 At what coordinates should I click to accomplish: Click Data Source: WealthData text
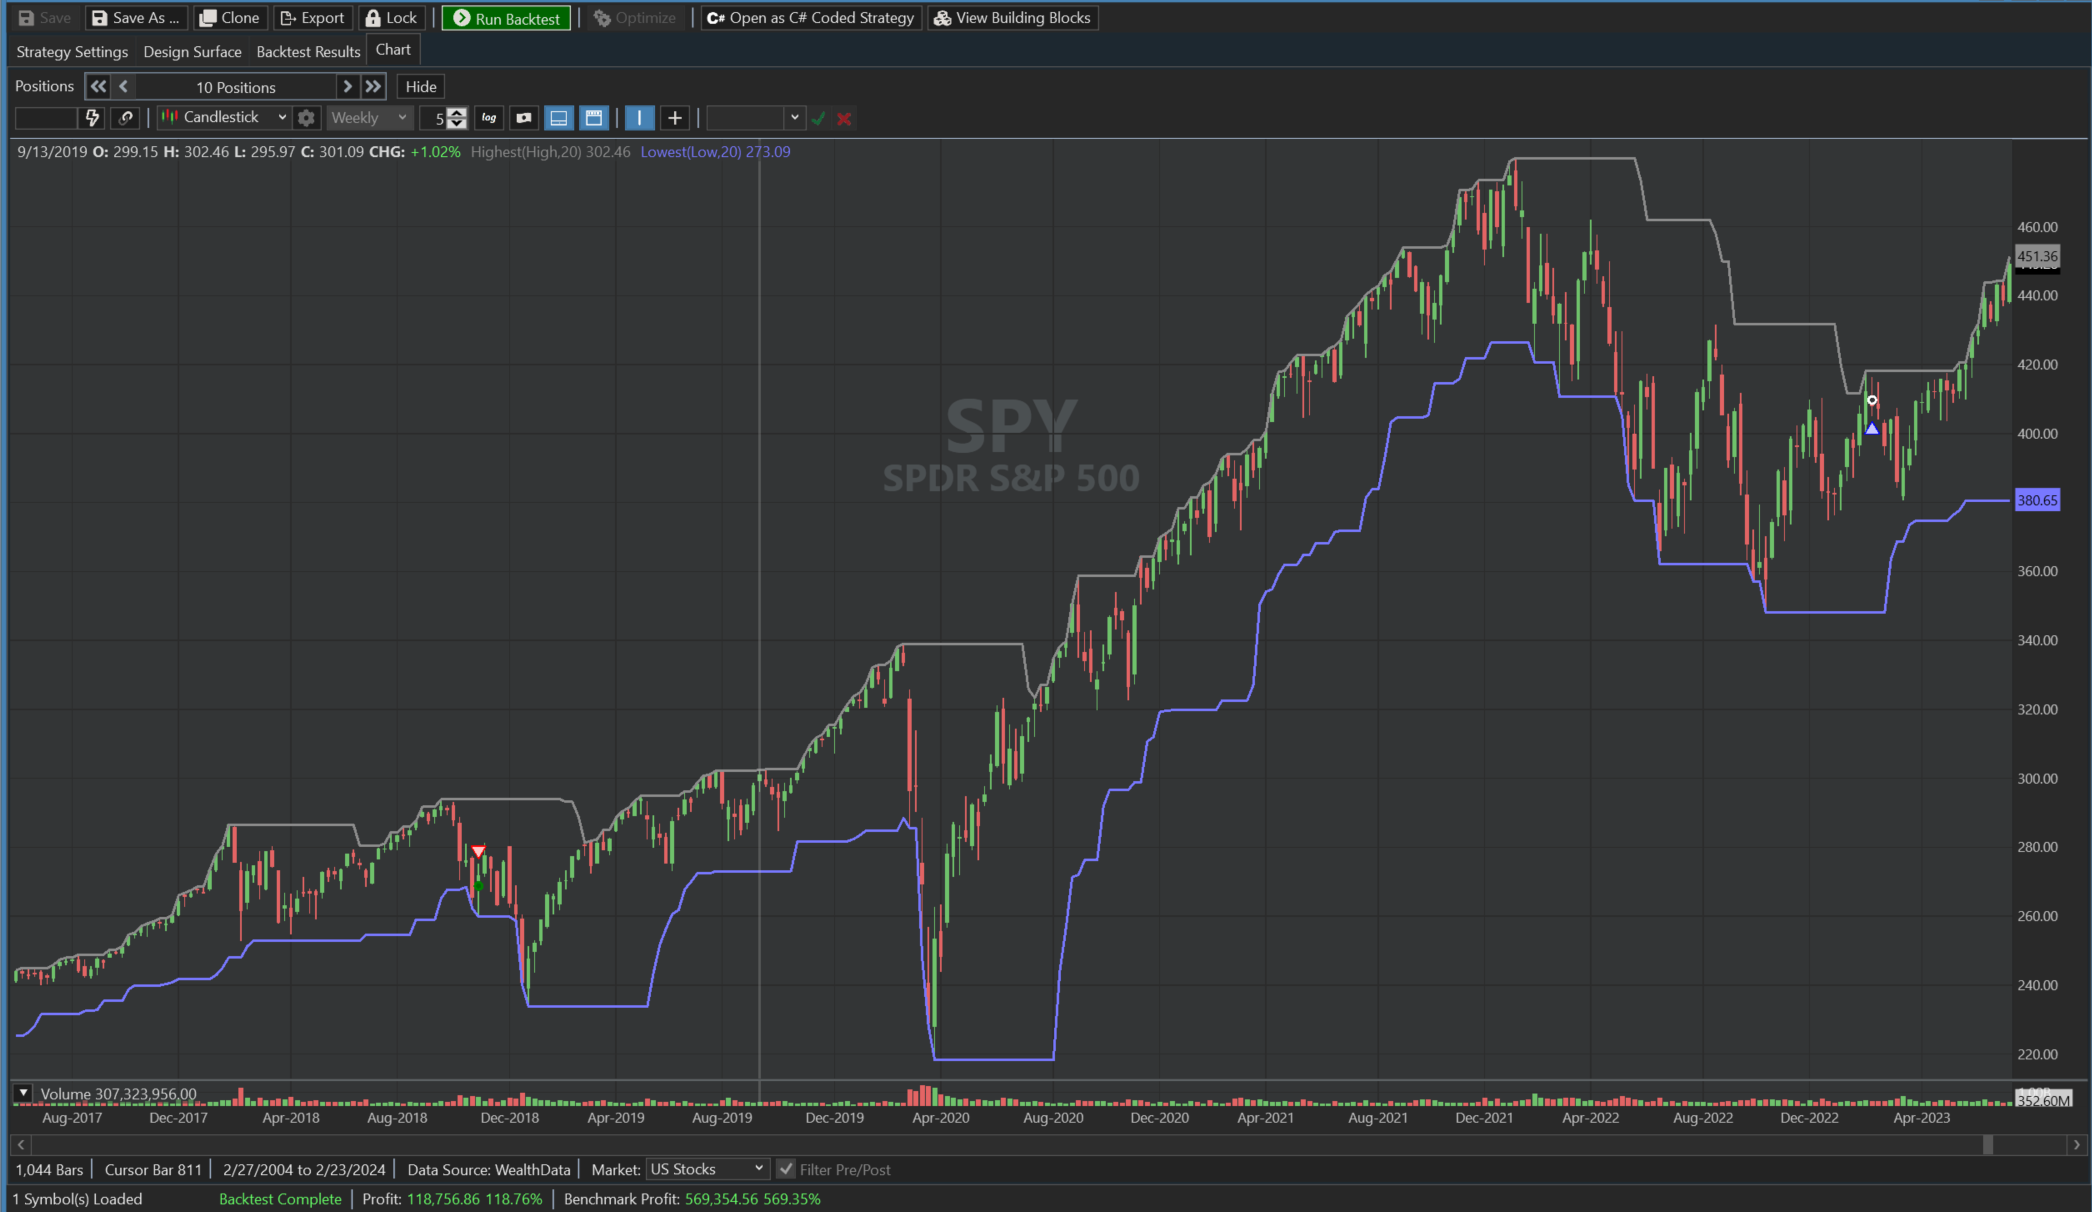click(x=489, y=1169)
